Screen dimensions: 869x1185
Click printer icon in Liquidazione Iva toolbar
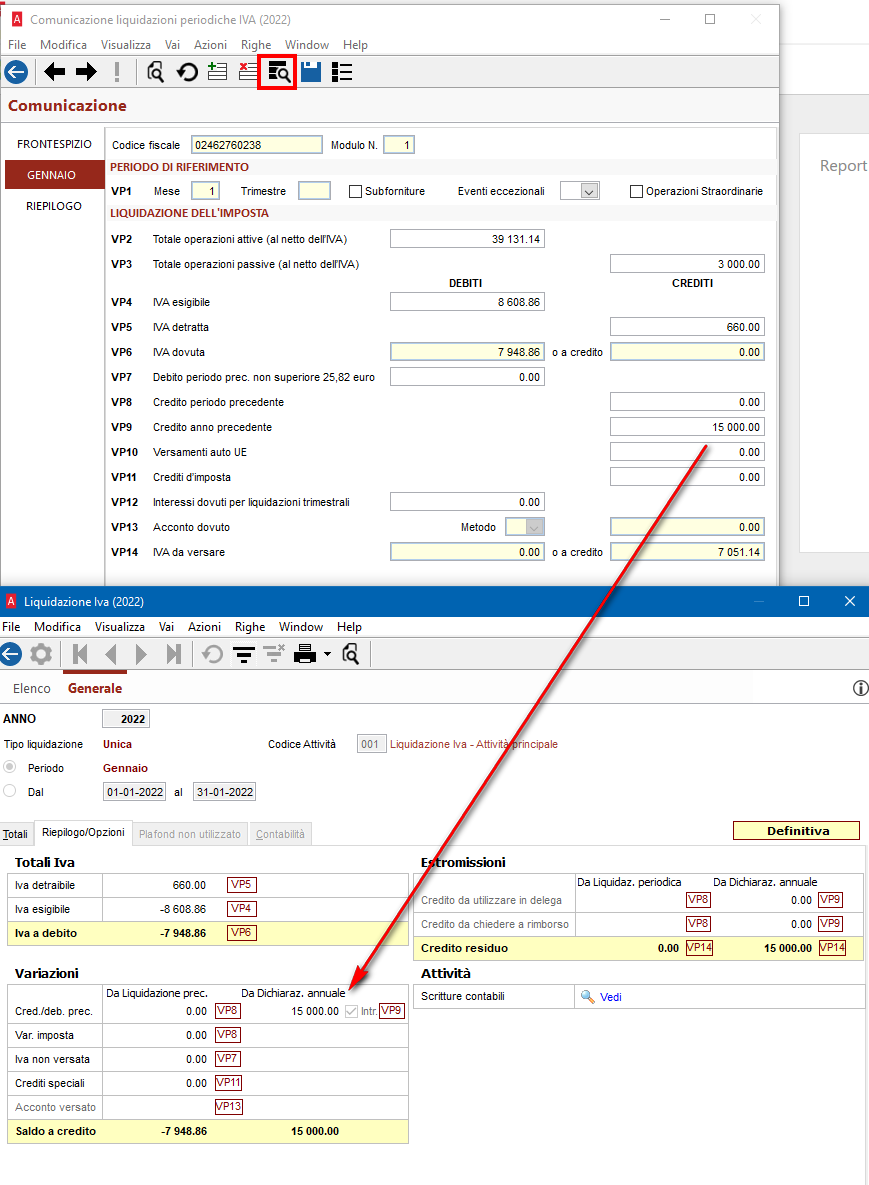coord(305,654)
